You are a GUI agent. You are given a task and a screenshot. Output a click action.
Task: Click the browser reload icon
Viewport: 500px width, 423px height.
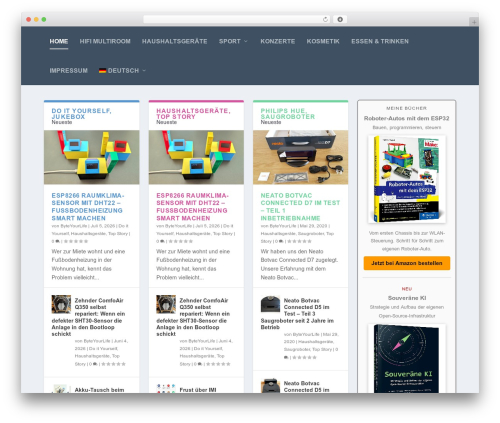[325, 19]
